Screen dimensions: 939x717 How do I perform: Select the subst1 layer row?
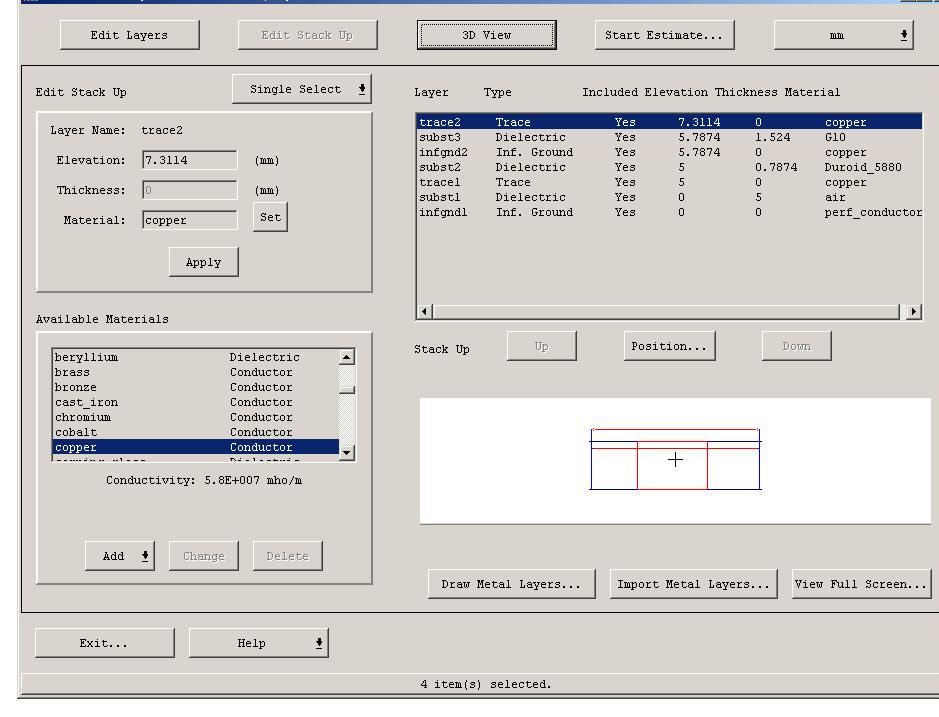(x=669, y=197)
